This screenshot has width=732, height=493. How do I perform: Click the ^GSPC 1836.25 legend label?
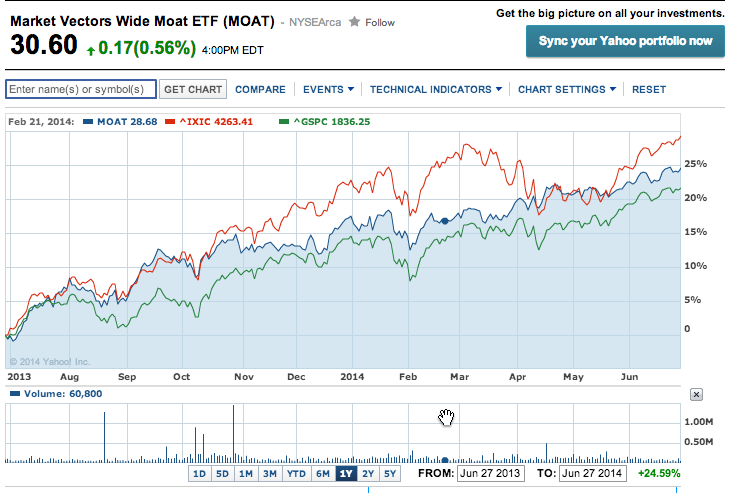pyautogui.click(x=331, y=122)
